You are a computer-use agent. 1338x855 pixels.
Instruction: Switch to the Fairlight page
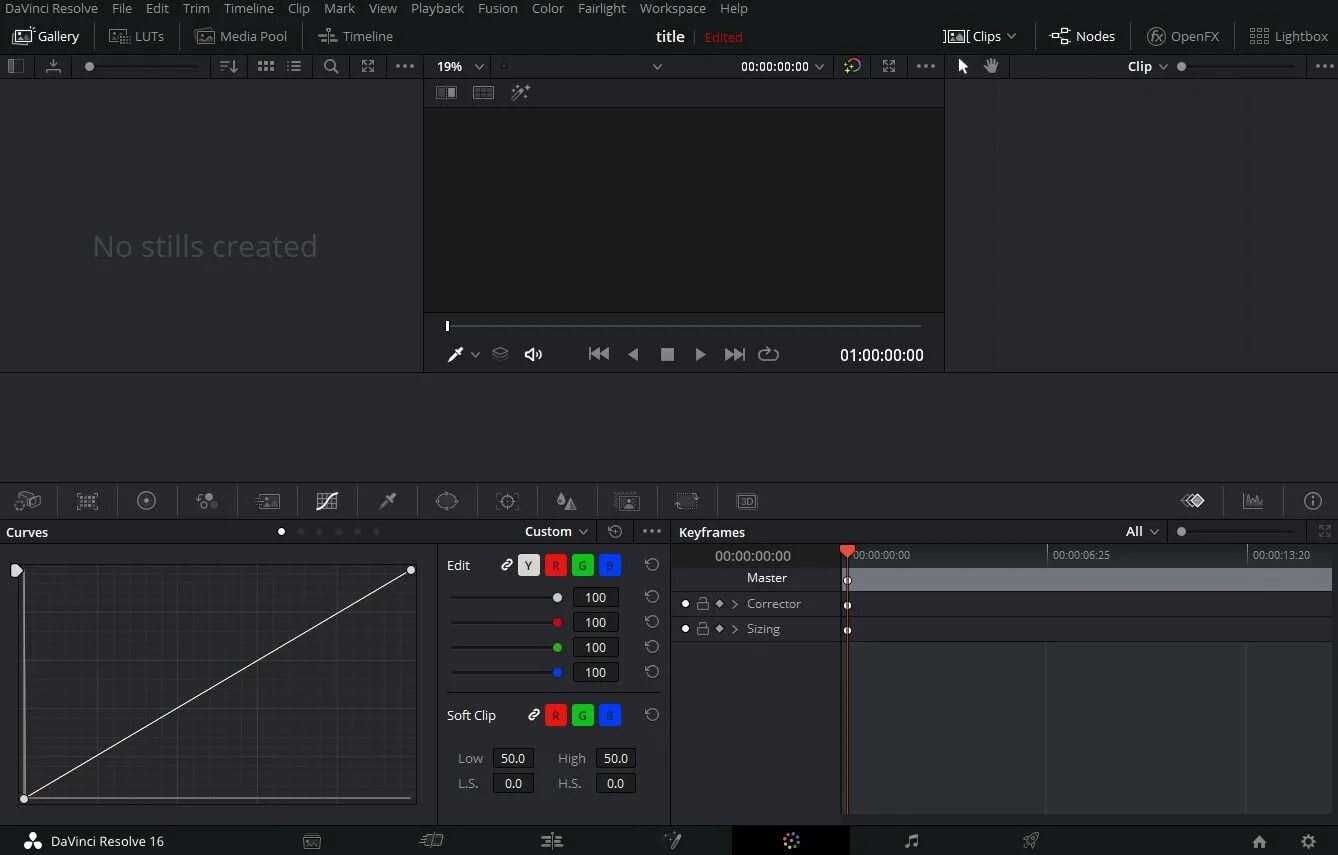(911, 841)
